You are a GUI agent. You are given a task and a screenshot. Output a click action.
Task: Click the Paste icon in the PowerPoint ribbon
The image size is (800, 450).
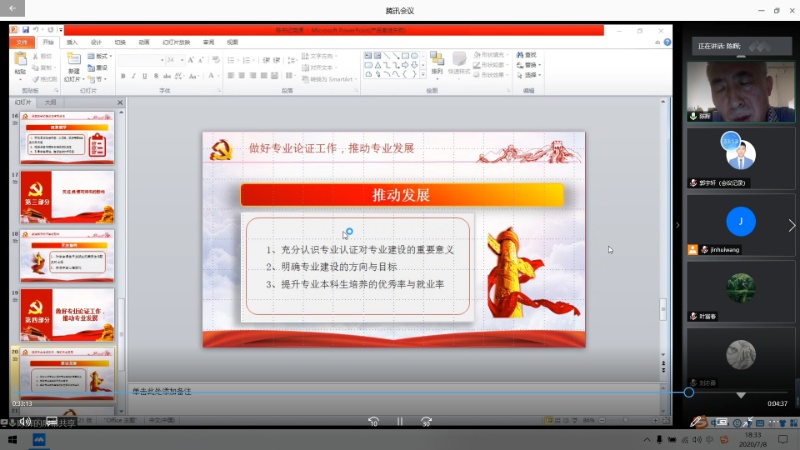click(x=20, y=64)
